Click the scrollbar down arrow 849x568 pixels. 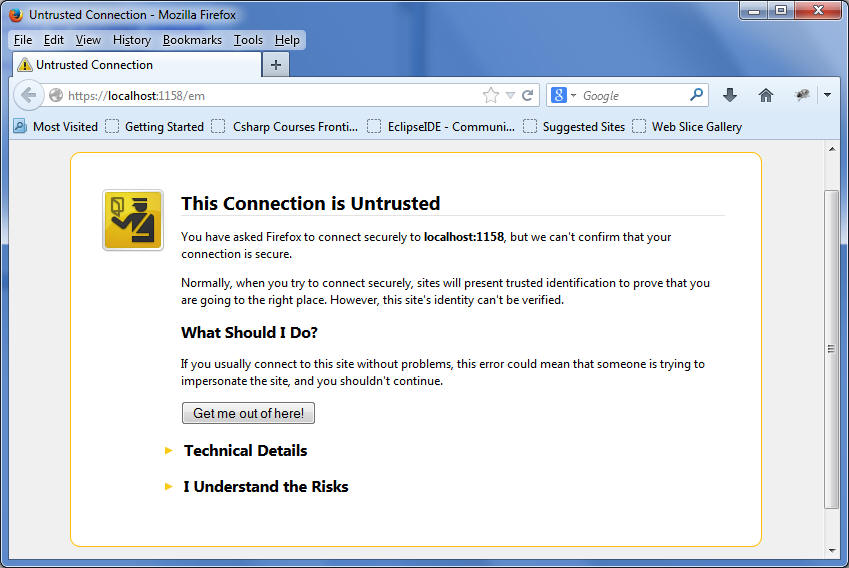pos(832,551)
